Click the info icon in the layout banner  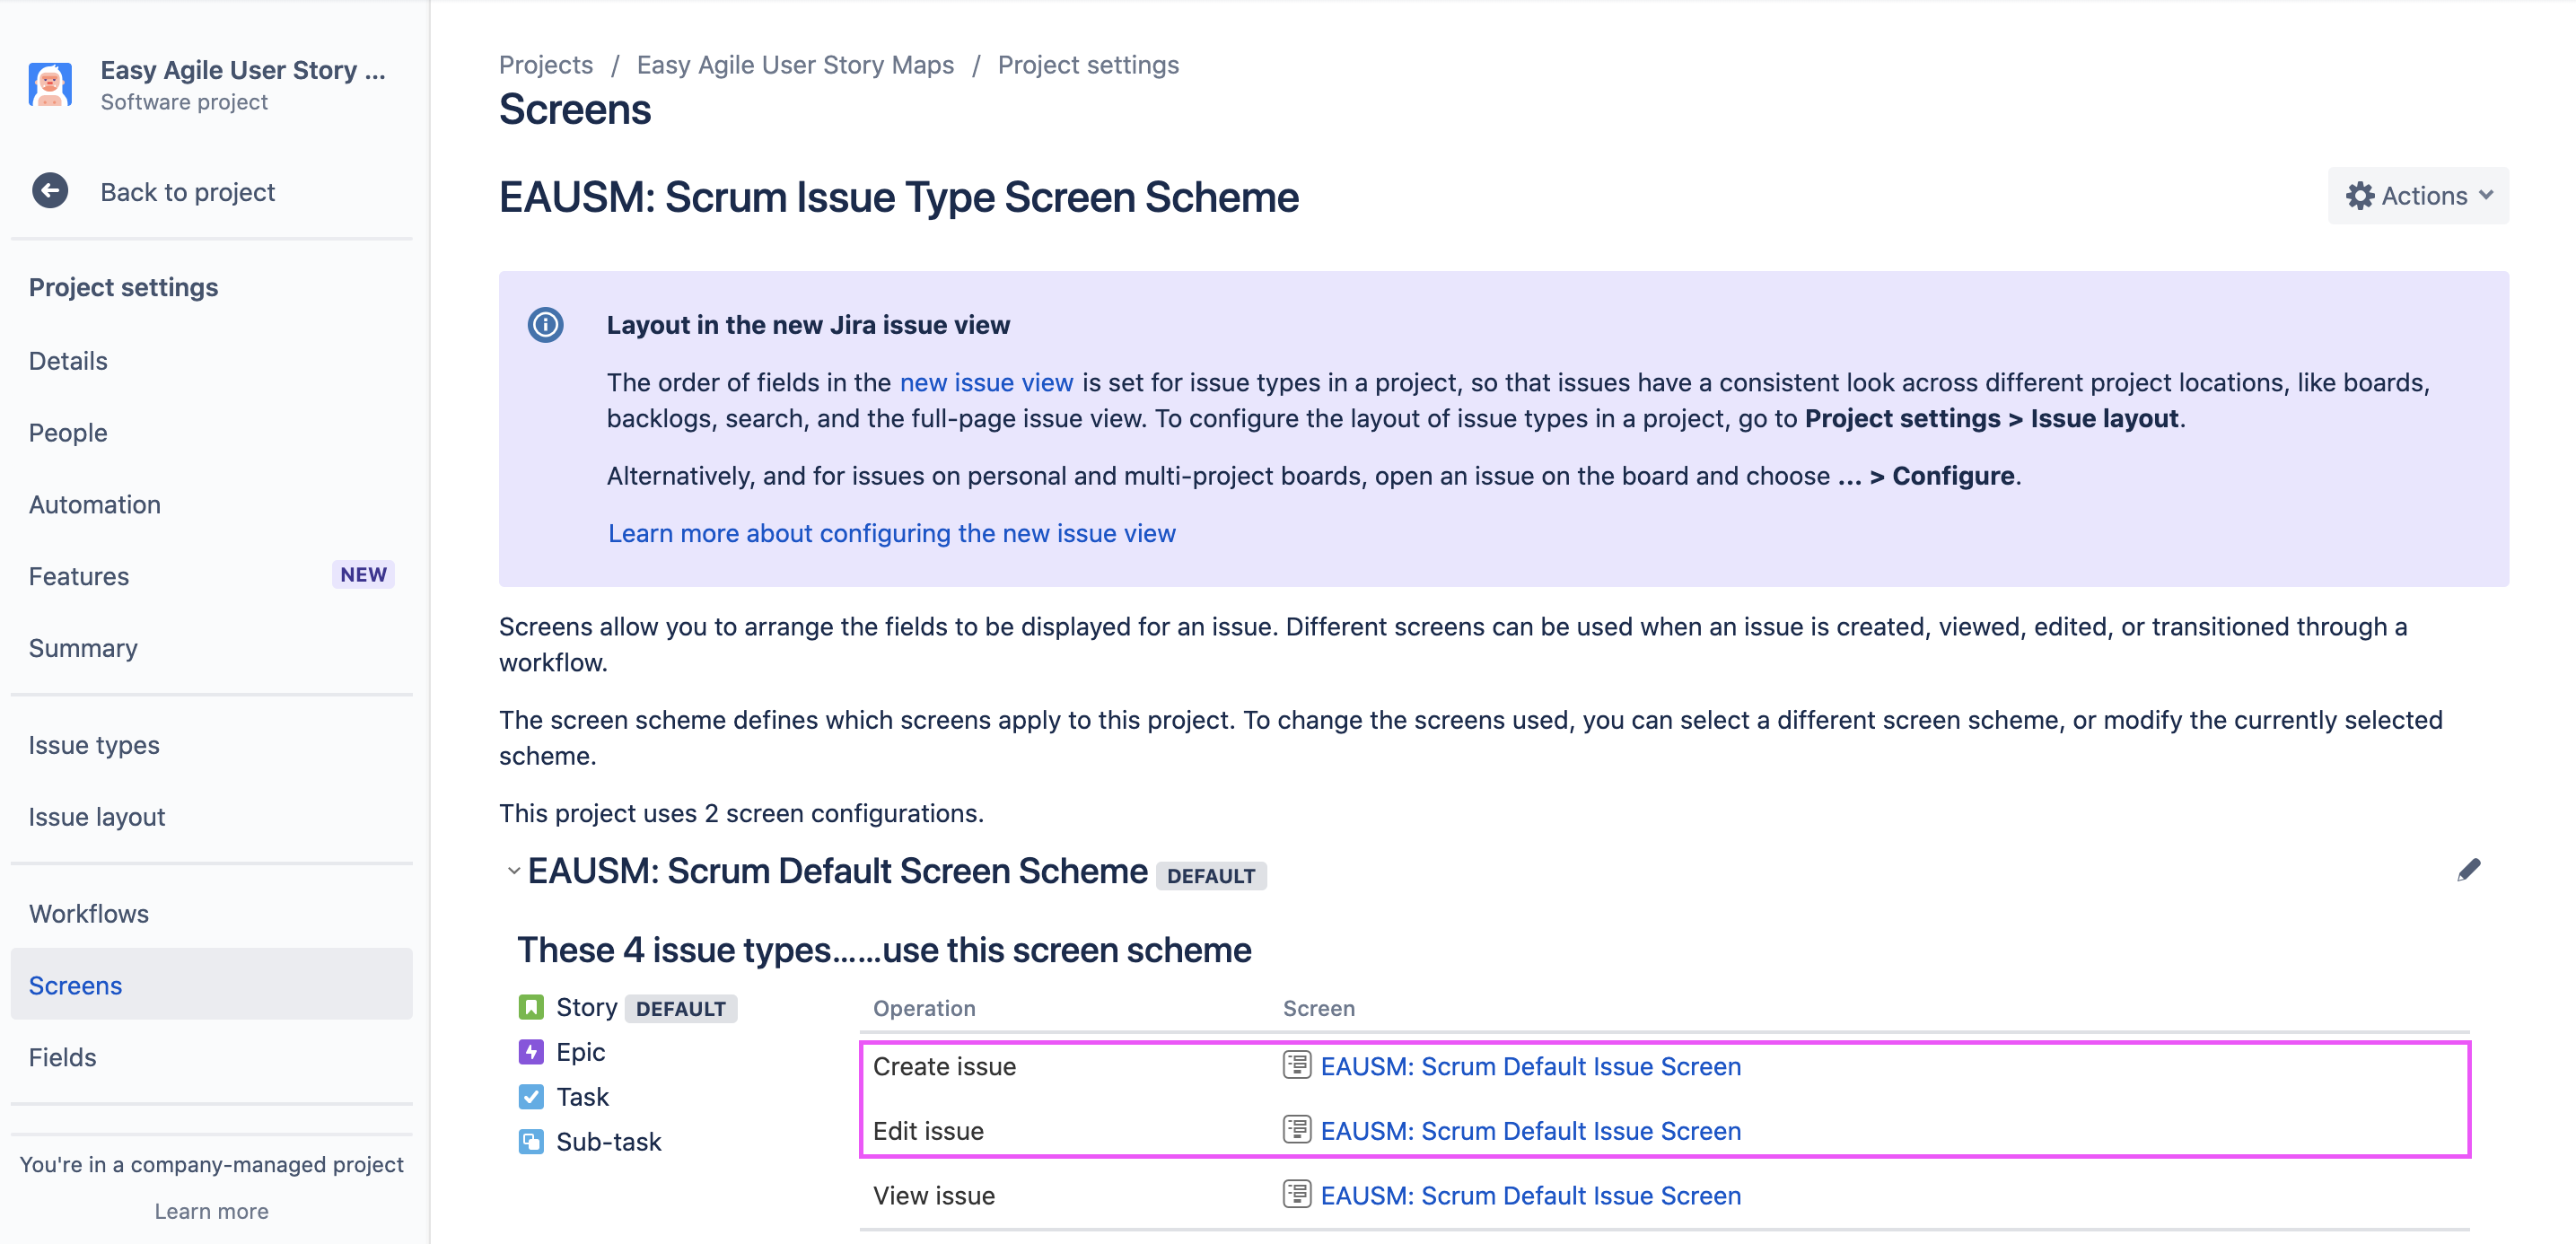point(545,325)
